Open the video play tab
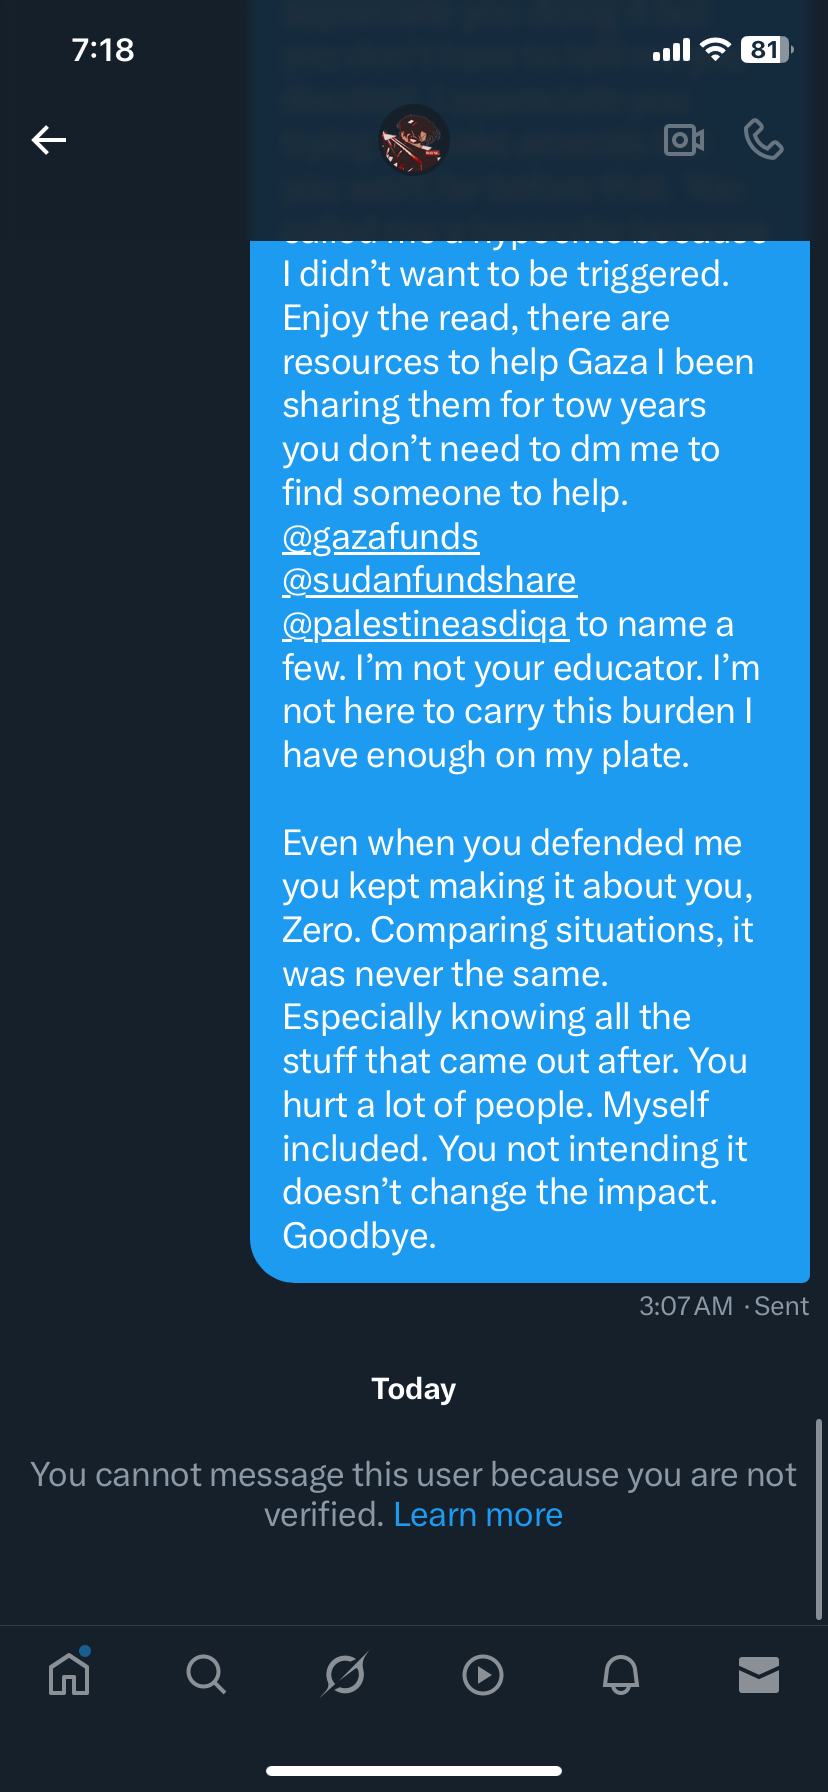The image size is (828, 1792). [x=483, y=1674]
